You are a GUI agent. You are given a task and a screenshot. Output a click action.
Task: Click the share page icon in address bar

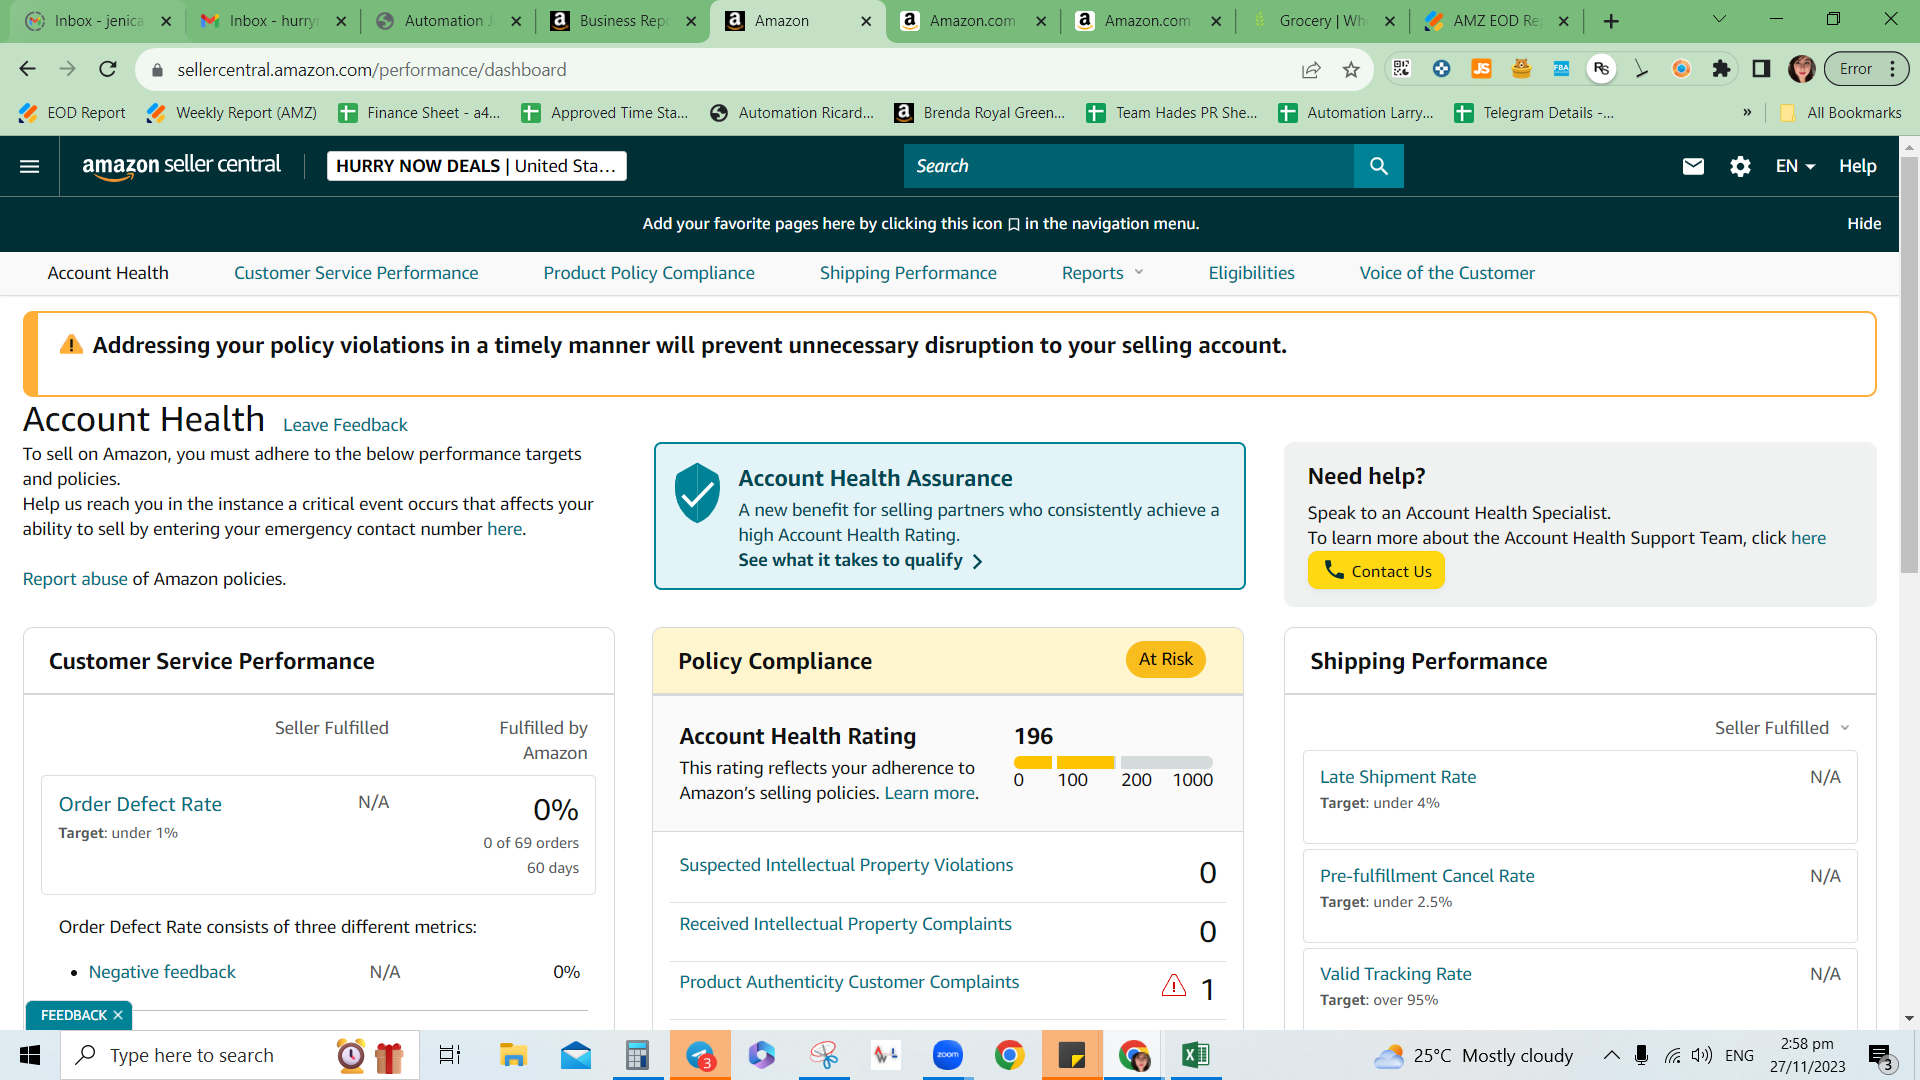pos(1311,69)
